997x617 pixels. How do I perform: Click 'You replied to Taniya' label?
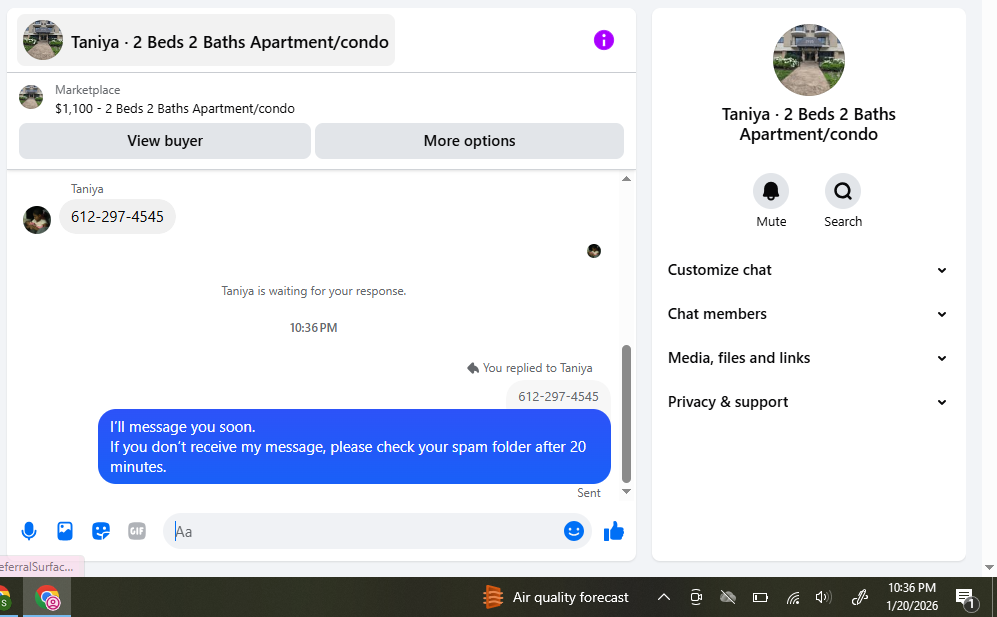pyautogui.click(x=537, y=368)
